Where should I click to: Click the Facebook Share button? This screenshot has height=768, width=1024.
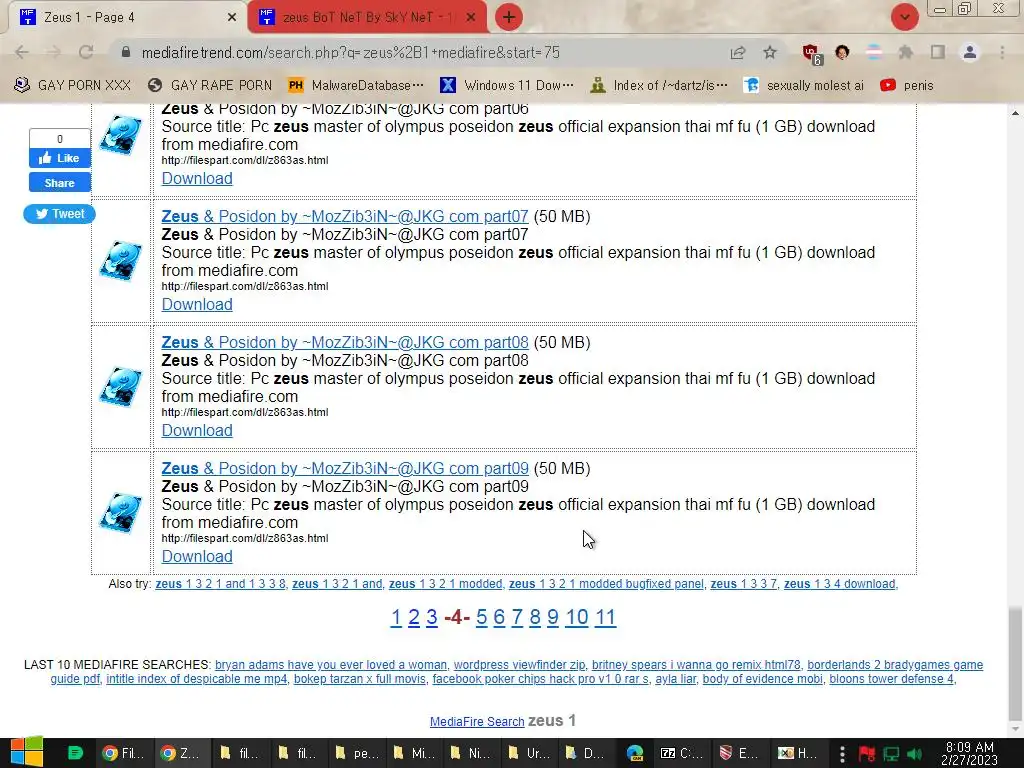[59, 183]
